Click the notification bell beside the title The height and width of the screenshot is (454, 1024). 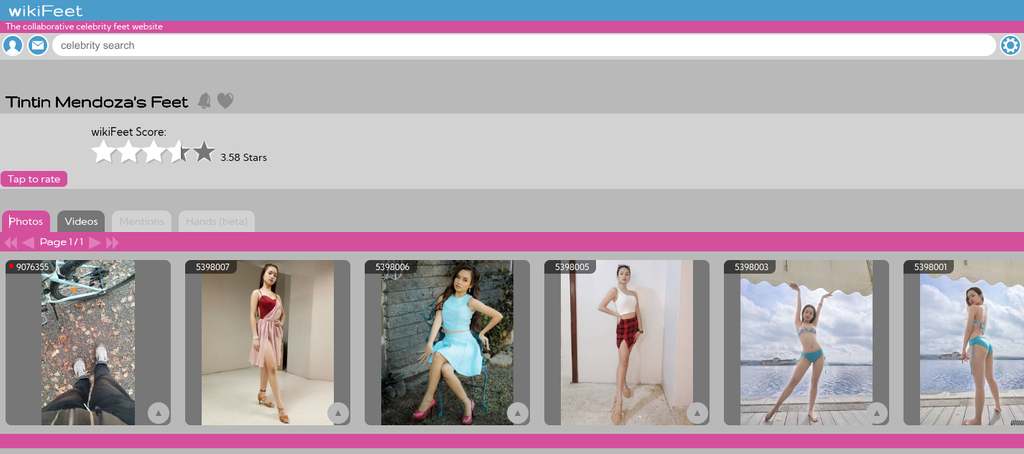[x=204, y=101]
